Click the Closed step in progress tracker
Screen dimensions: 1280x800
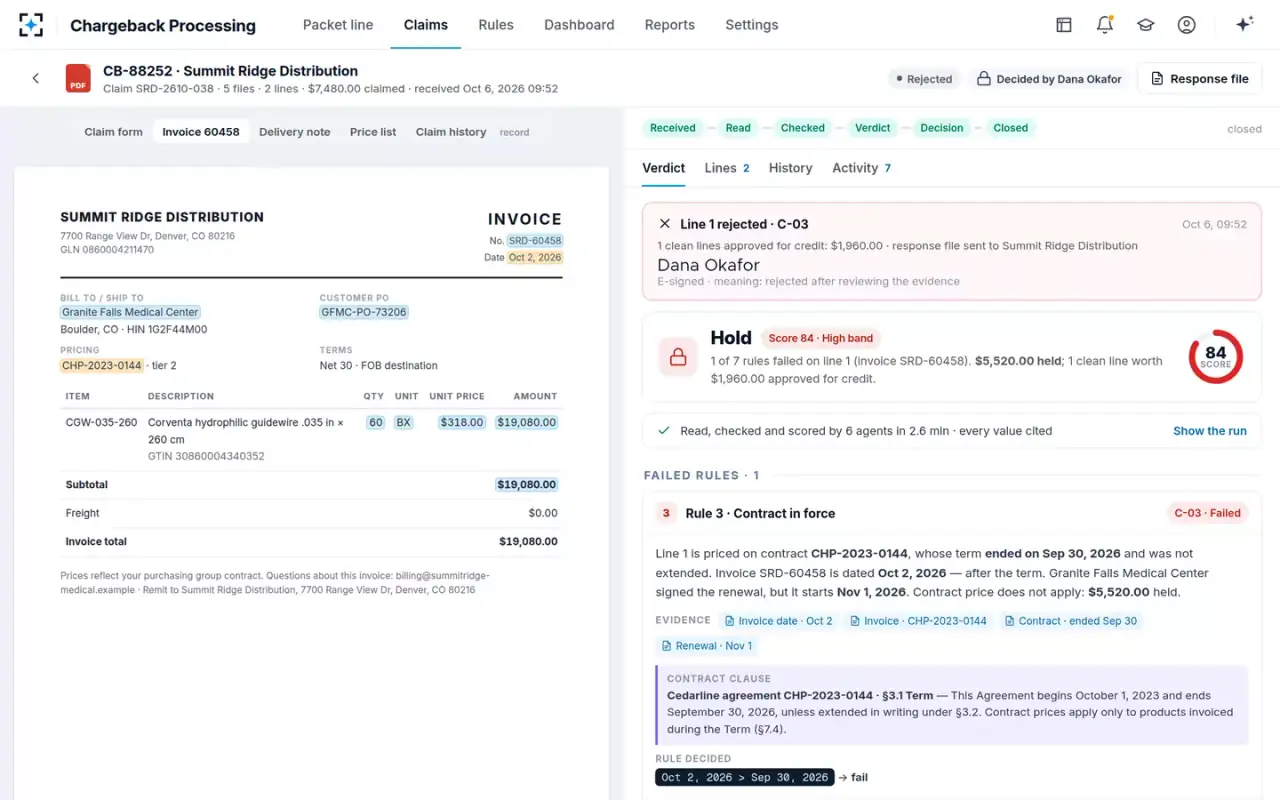(1010, 128)
